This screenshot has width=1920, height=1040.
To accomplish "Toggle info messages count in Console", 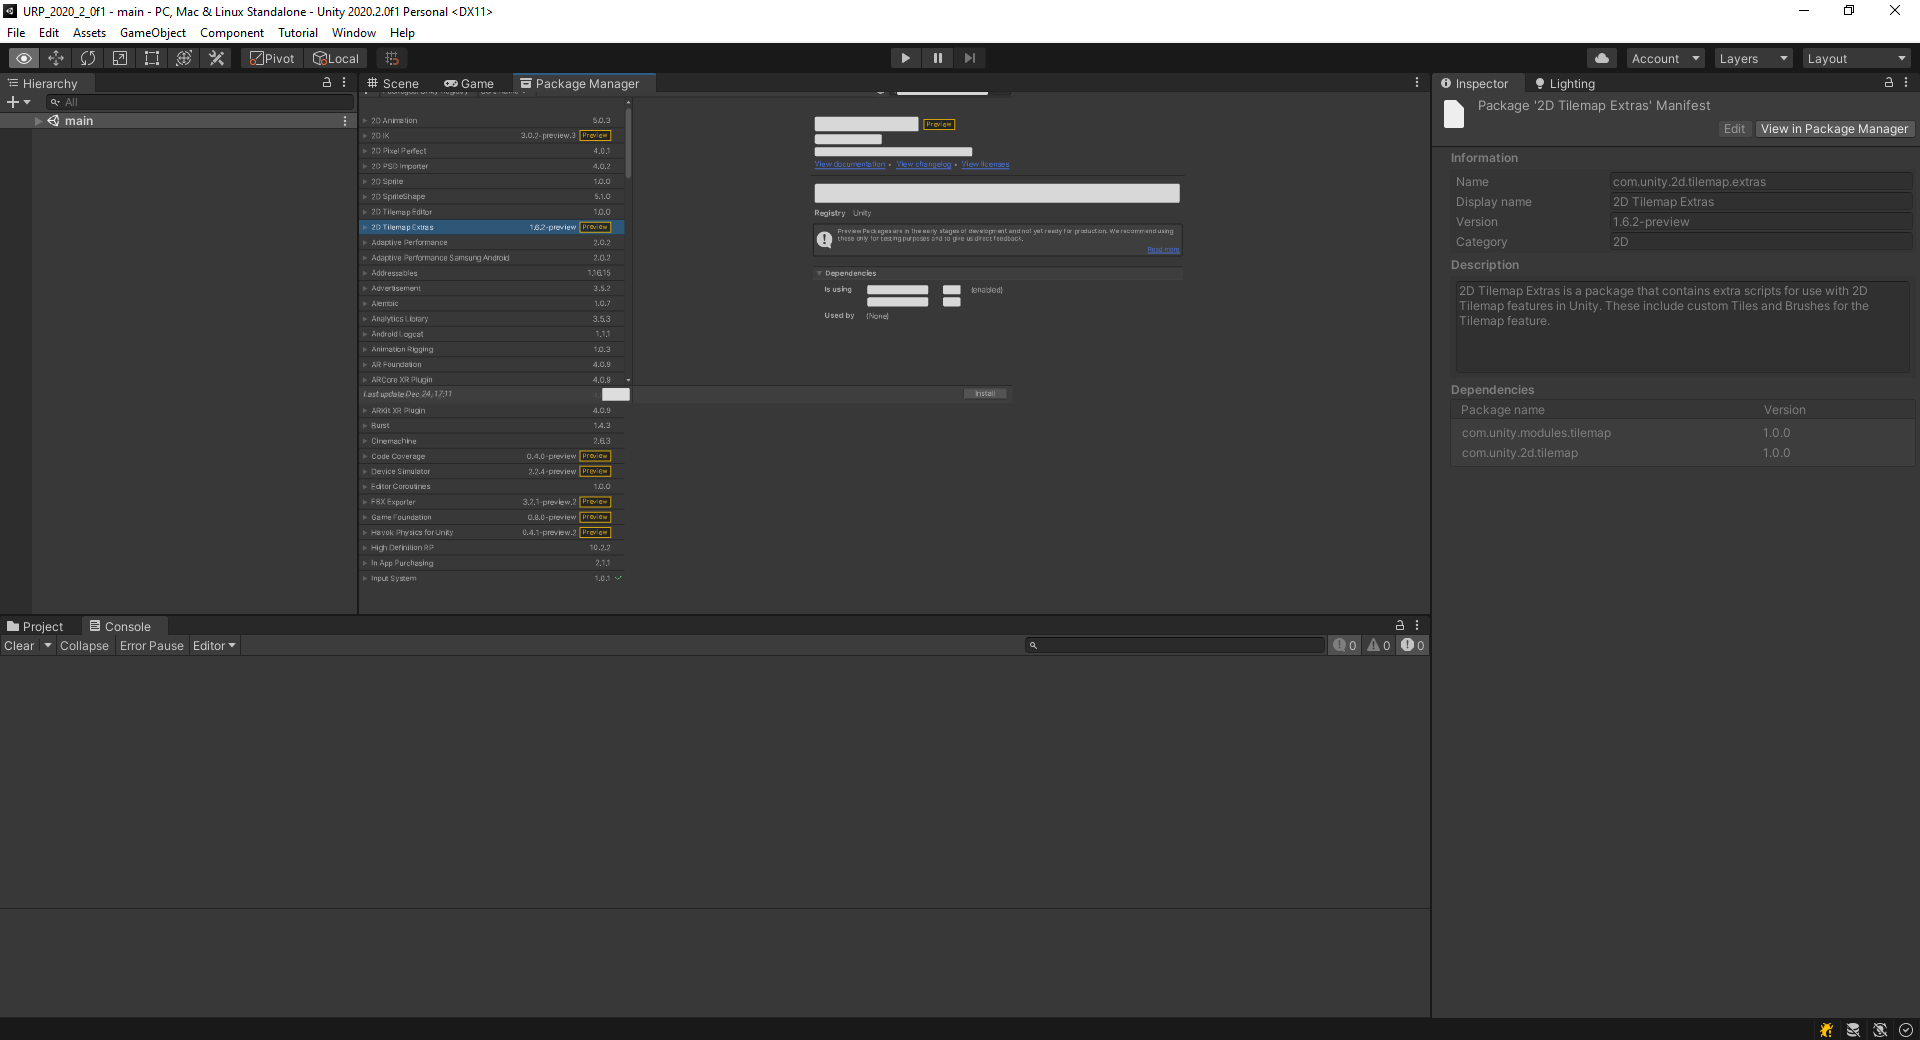I will tap(1345, 646).
